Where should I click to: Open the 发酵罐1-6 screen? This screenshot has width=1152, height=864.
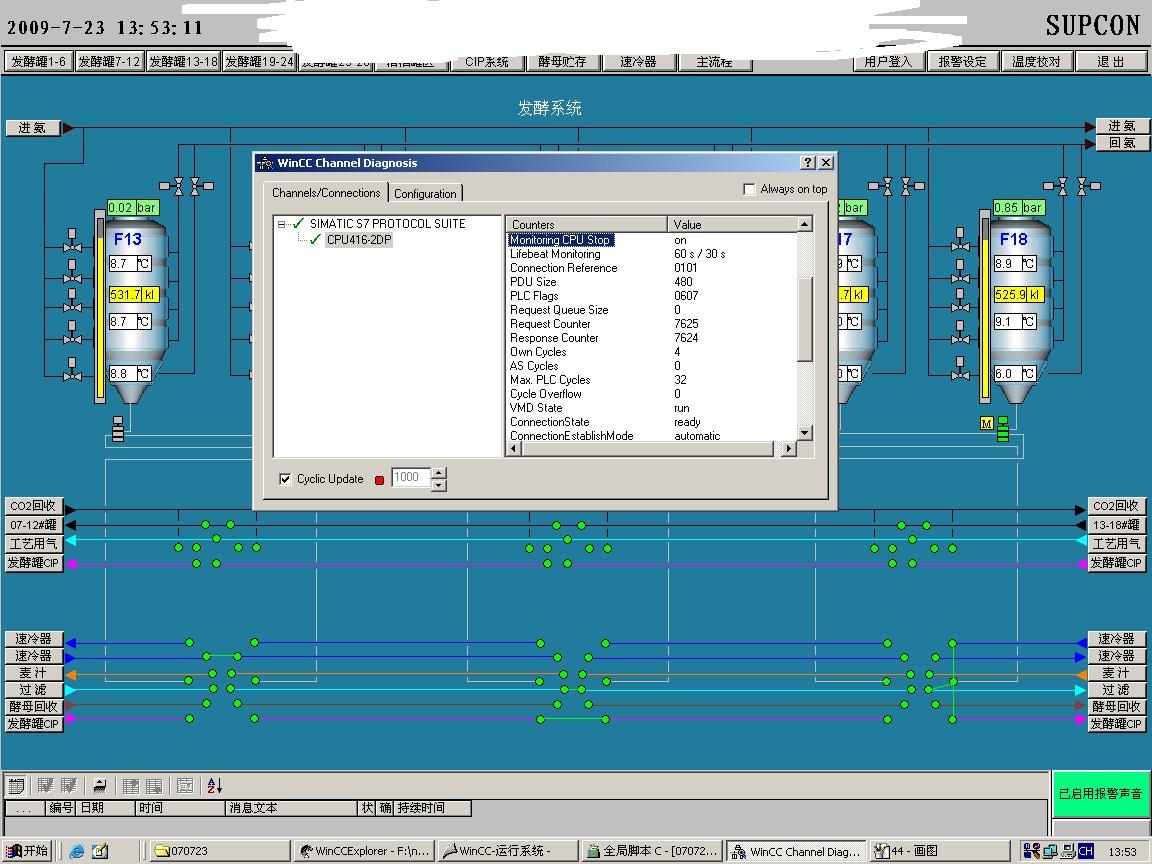38,62
